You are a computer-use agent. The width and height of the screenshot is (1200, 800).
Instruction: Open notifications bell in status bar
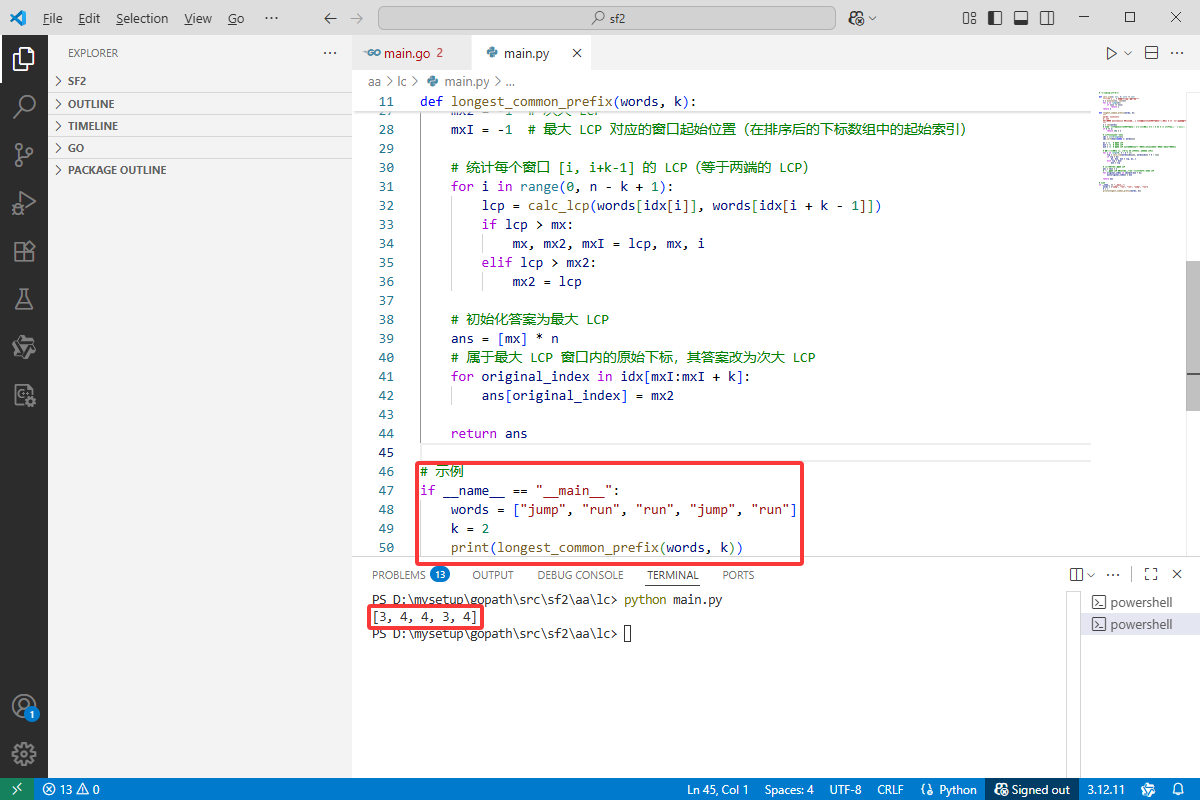coord(1180,789)
